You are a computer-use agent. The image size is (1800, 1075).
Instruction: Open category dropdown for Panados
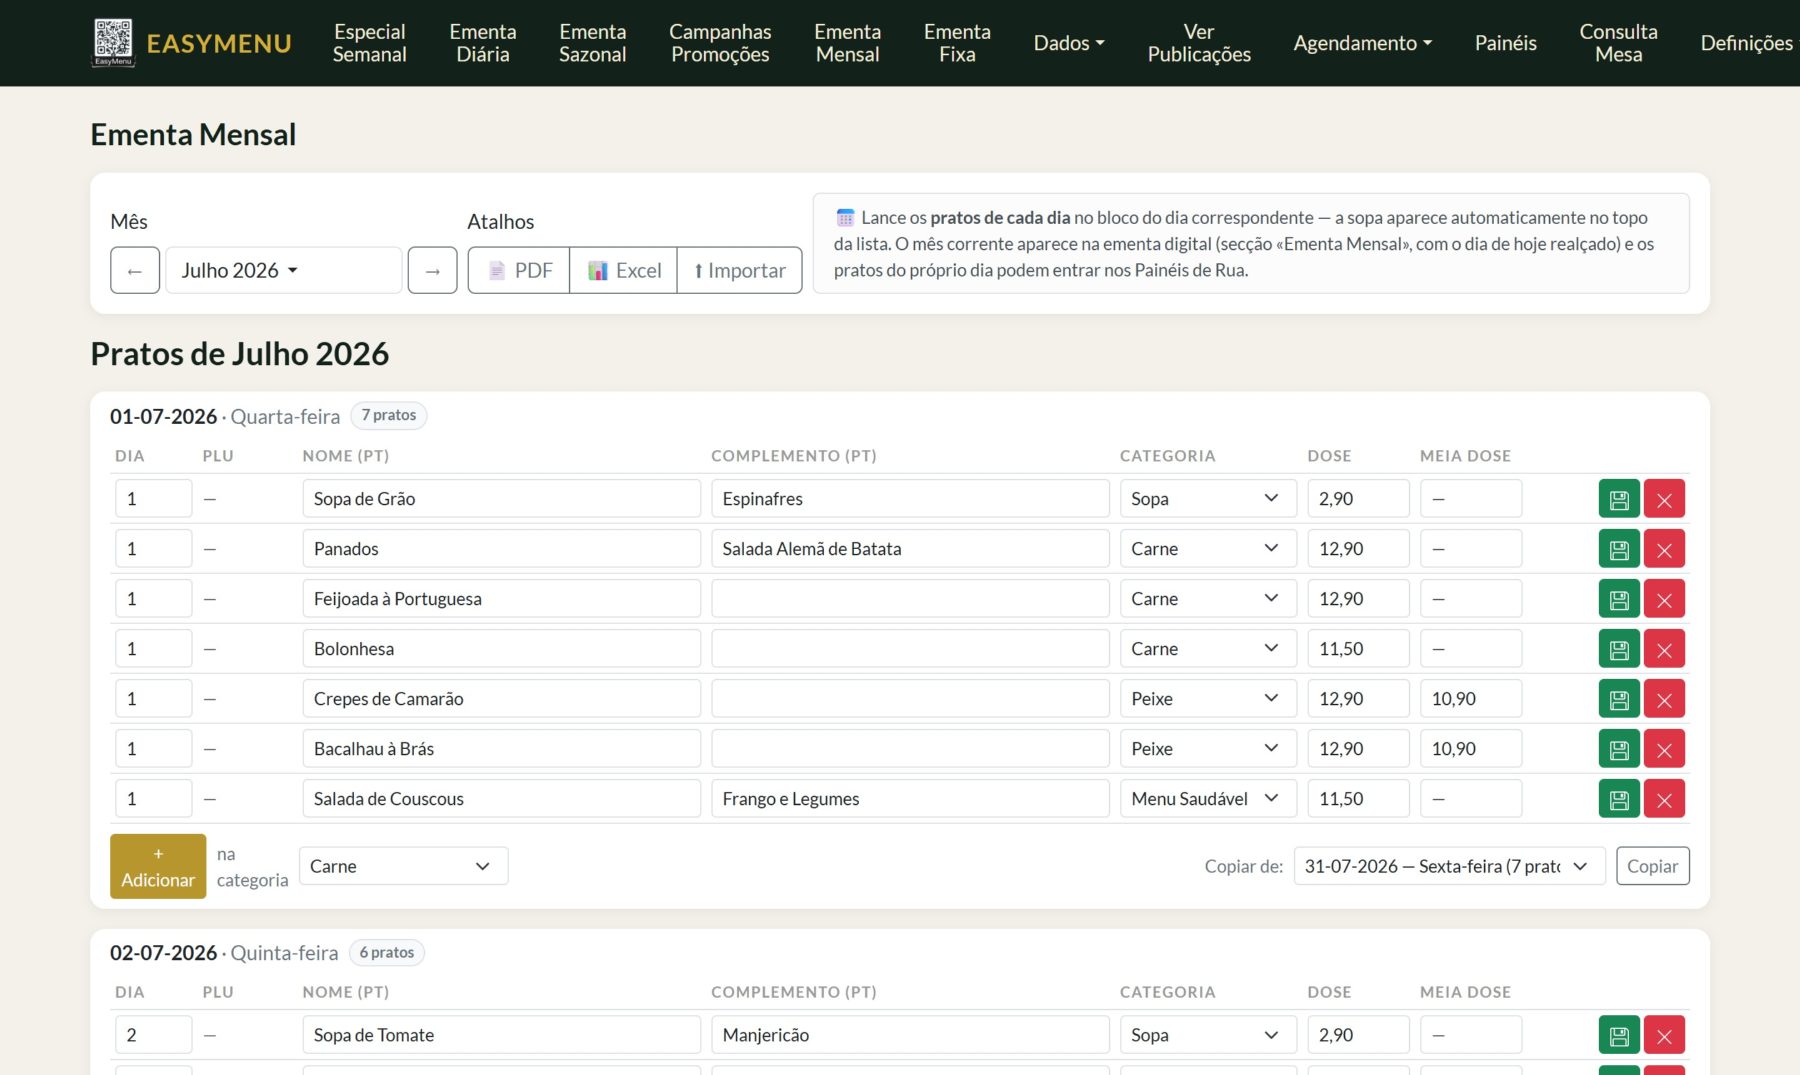pyautogui.click(x=1208, y=549)
